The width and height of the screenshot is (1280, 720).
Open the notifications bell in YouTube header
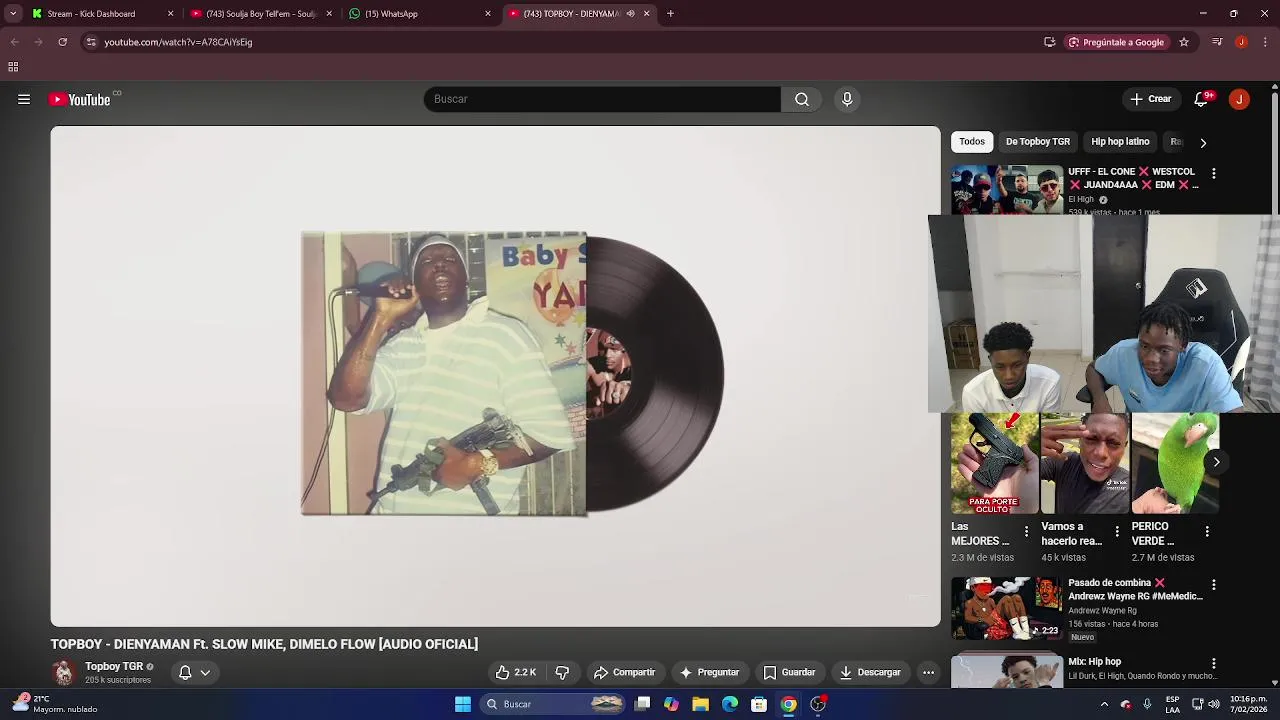[1202, 99]
